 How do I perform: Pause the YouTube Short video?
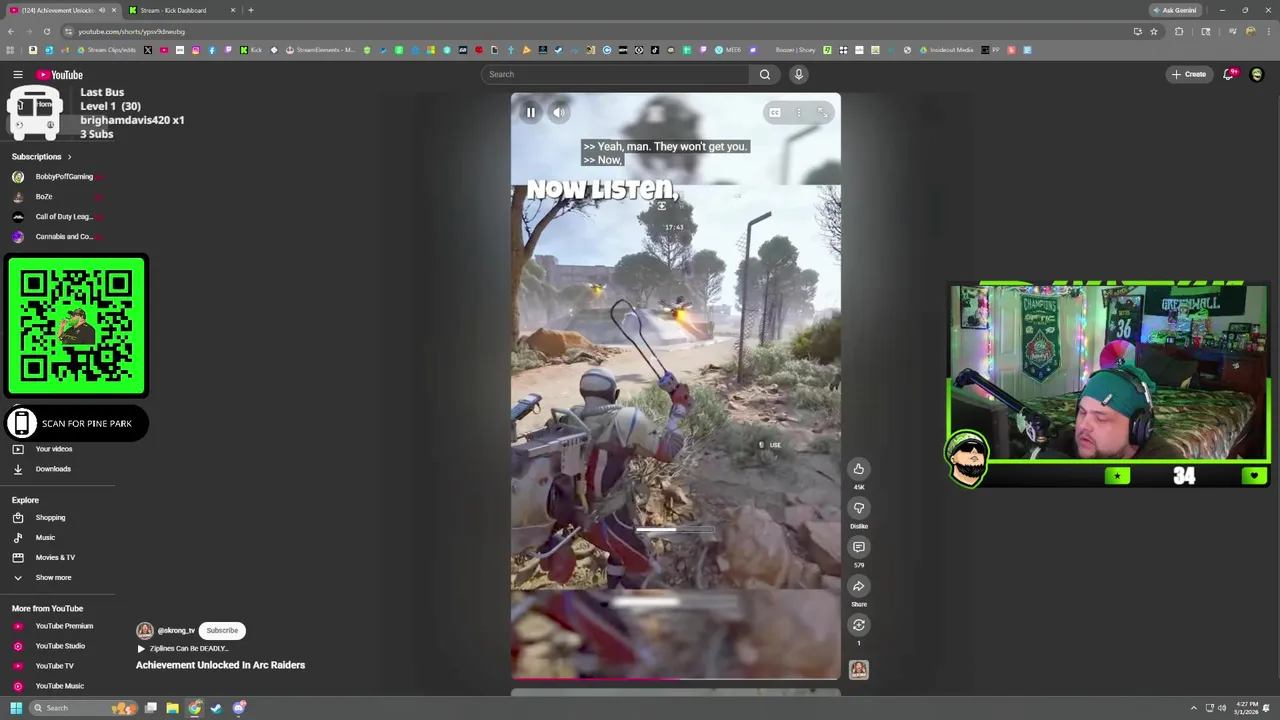[531, 113]
